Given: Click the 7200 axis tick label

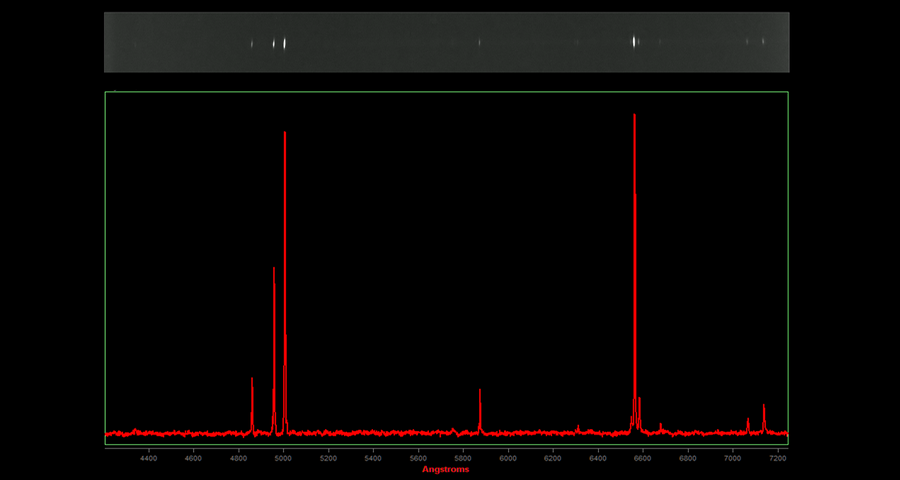Looking at the screenshot, I should pos(777,458).
